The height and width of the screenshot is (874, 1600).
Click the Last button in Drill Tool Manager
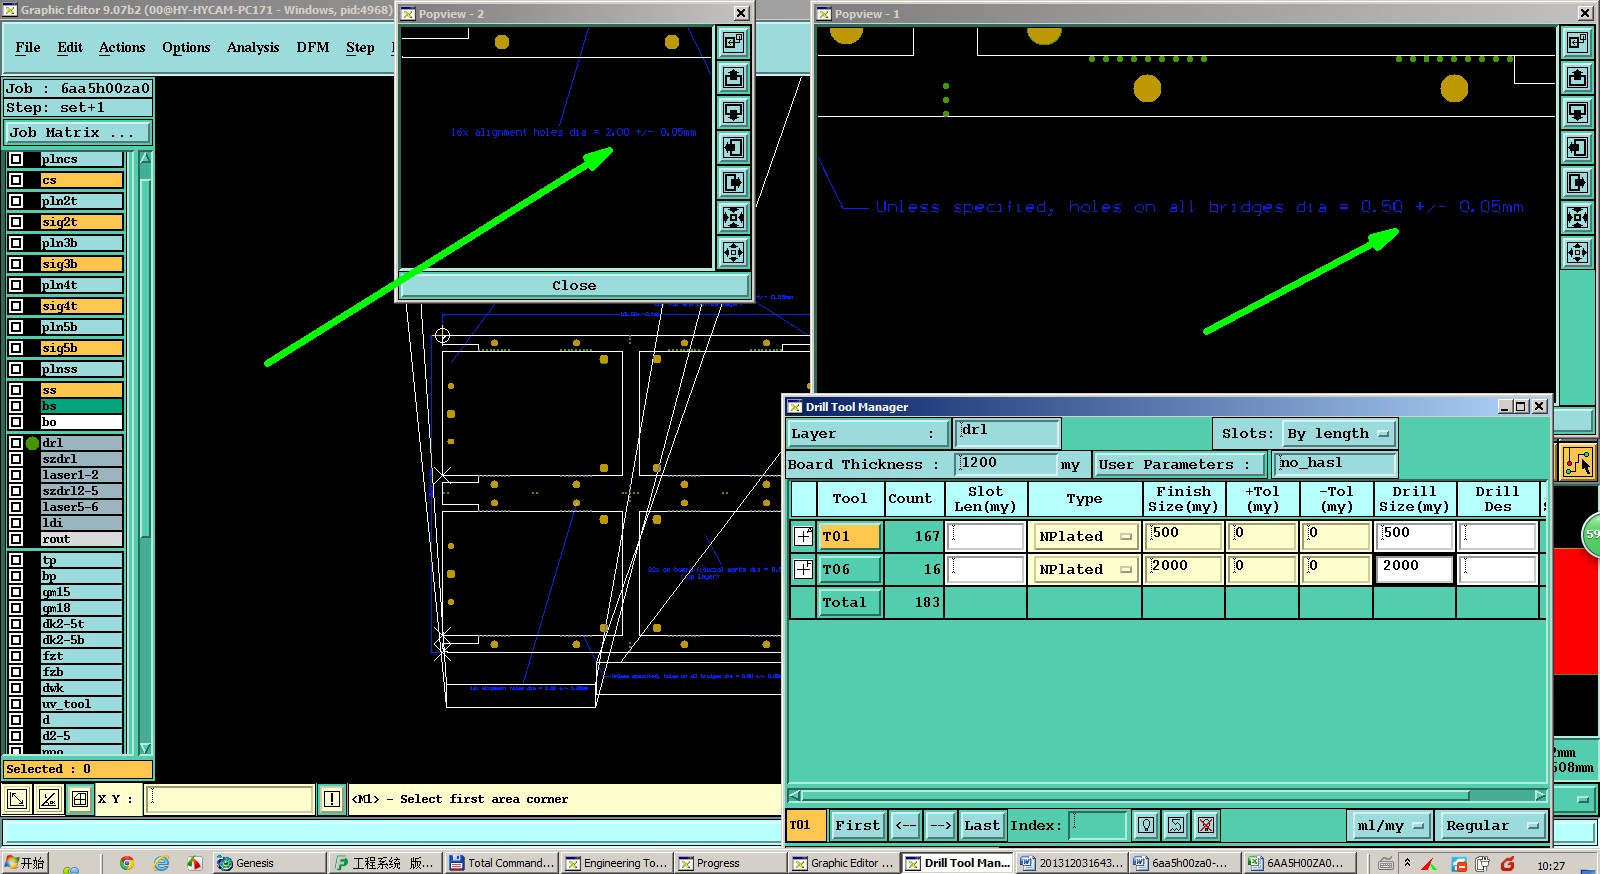pos(981,825)
